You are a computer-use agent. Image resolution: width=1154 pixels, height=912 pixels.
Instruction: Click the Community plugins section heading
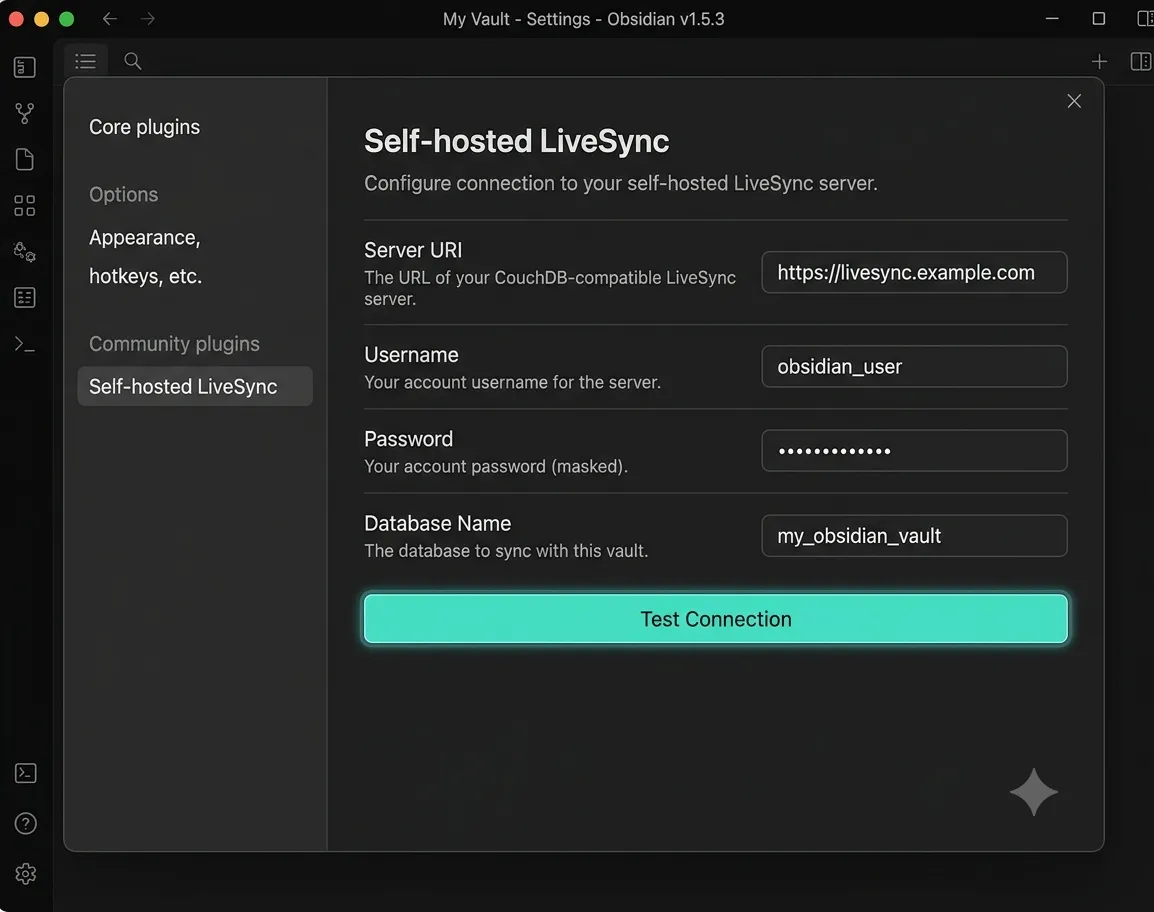click(x=174, y=344)
